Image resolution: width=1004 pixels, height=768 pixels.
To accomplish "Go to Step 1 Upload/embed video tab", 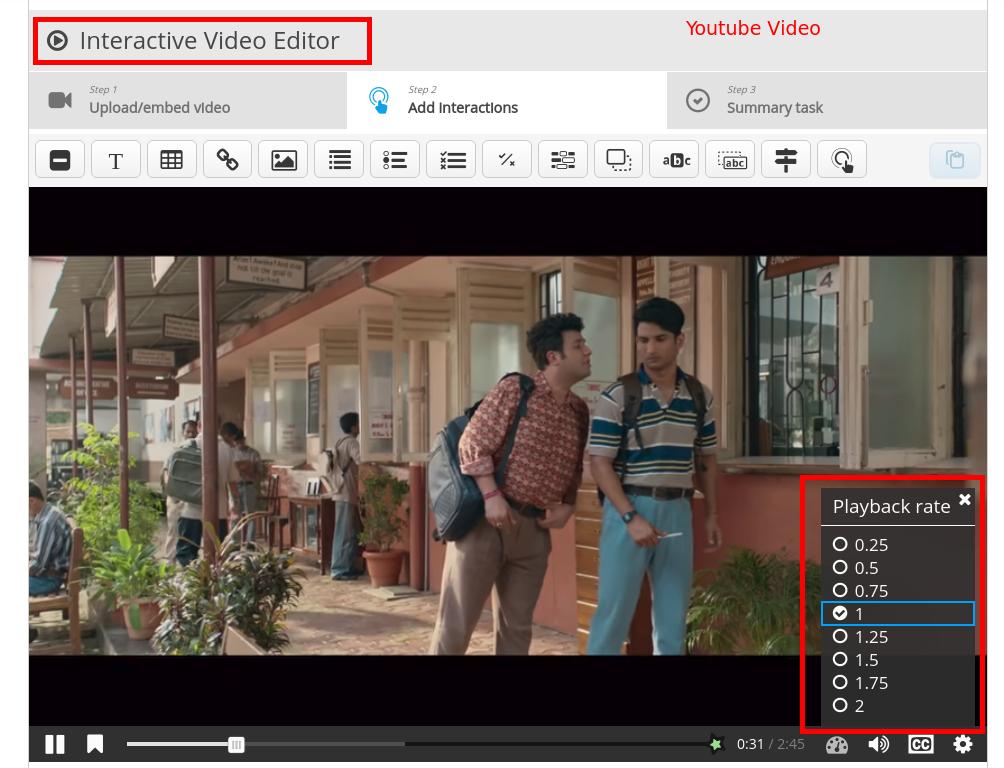I will click(188, 101).
